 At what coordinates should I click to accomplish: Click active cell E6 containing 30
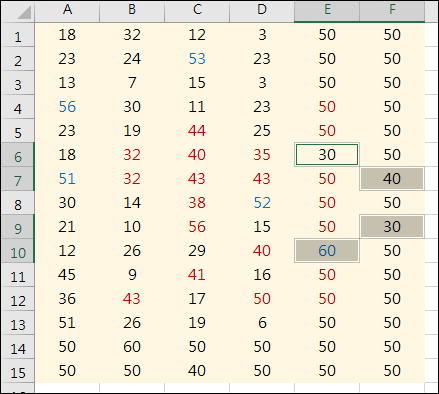(327, 155)
